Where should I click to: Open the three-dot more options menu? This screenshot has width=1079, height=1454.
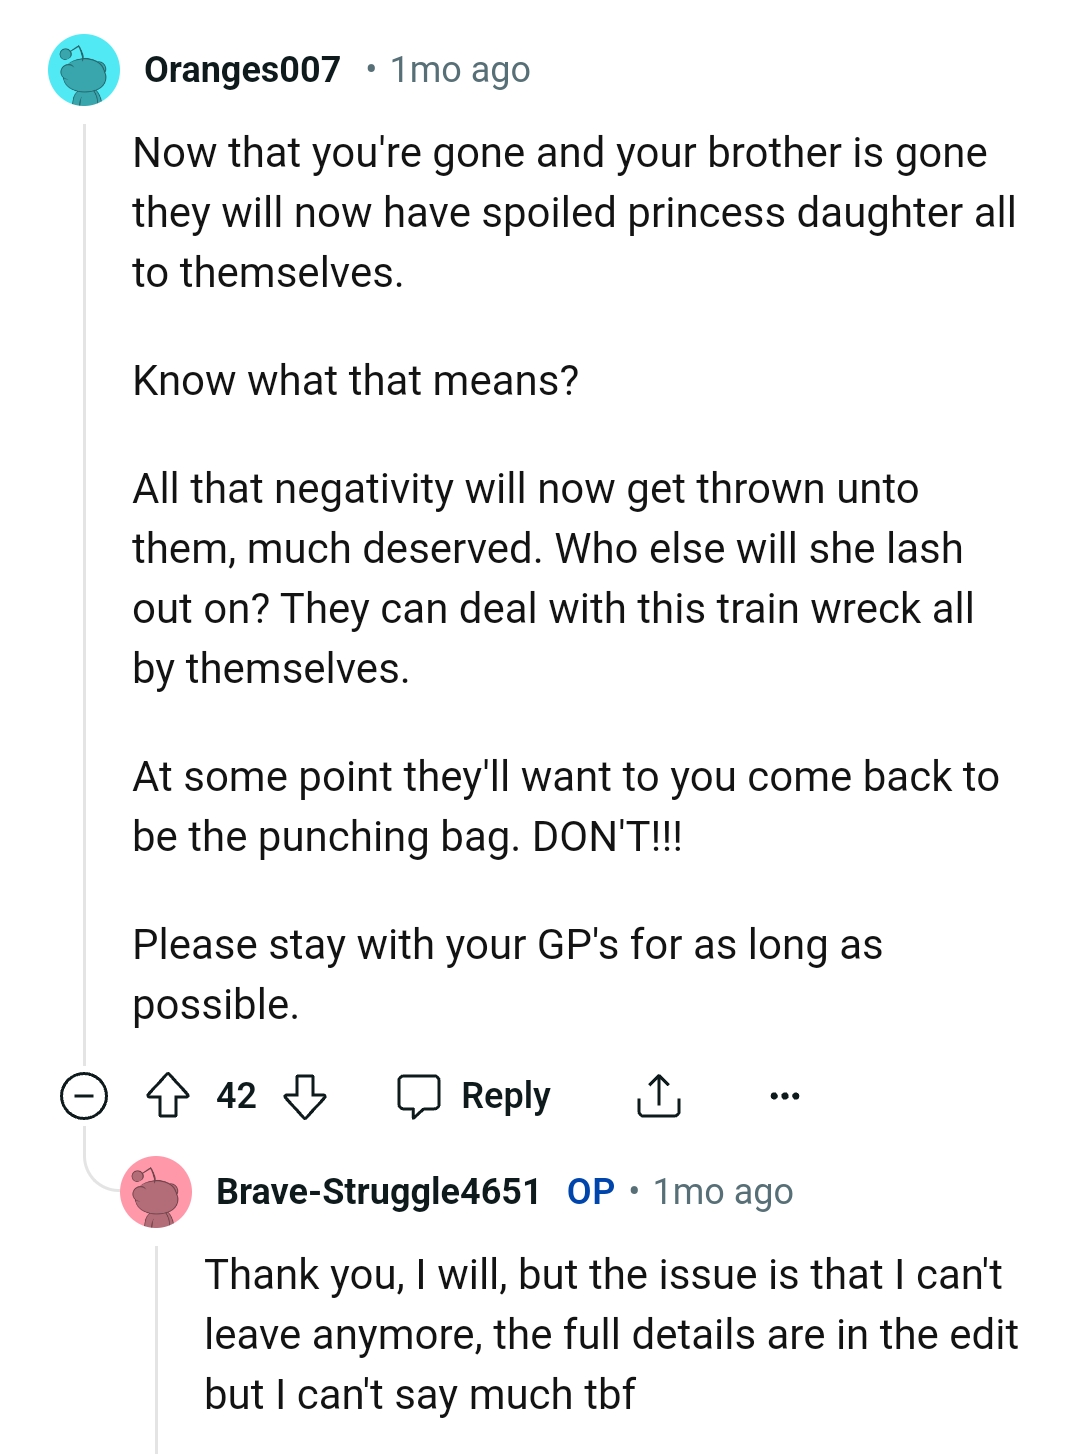click(784, 1096)
